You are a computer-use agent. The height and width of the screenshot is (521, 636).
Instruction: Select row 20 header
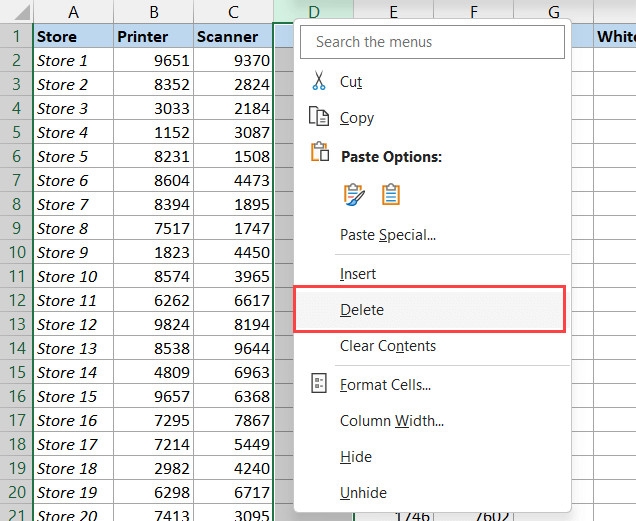(x=16, y=492)
